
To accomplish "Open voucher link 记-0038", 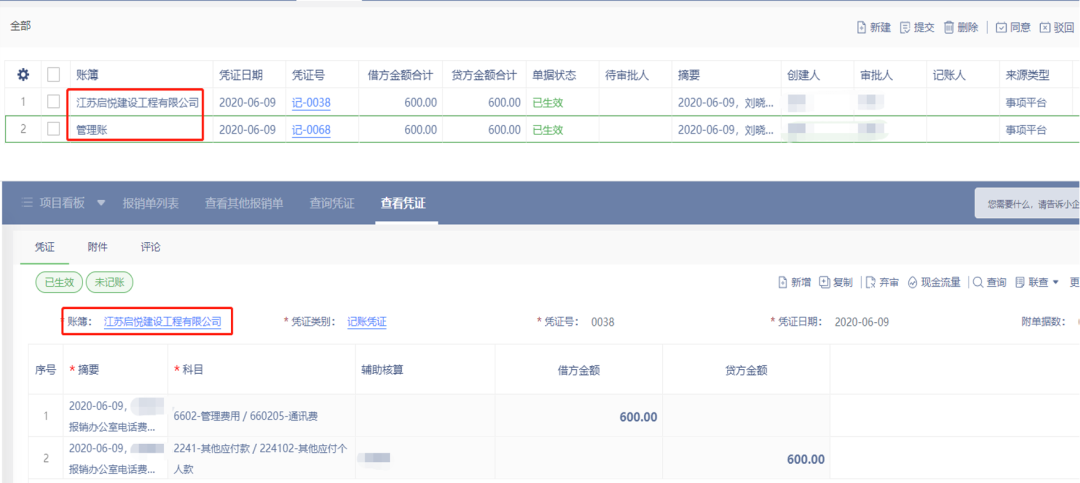I will [x=310, y=102].
